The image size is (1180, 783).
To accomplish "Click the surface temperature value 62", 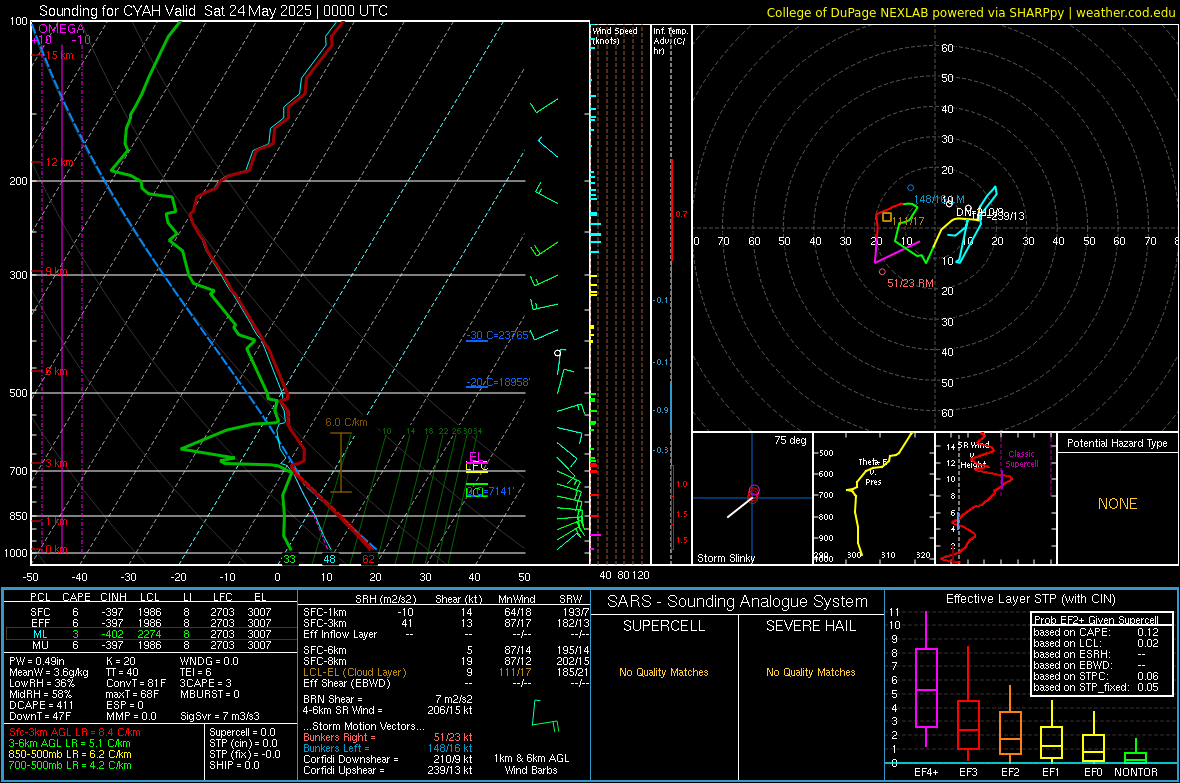I will pos(368,559).
